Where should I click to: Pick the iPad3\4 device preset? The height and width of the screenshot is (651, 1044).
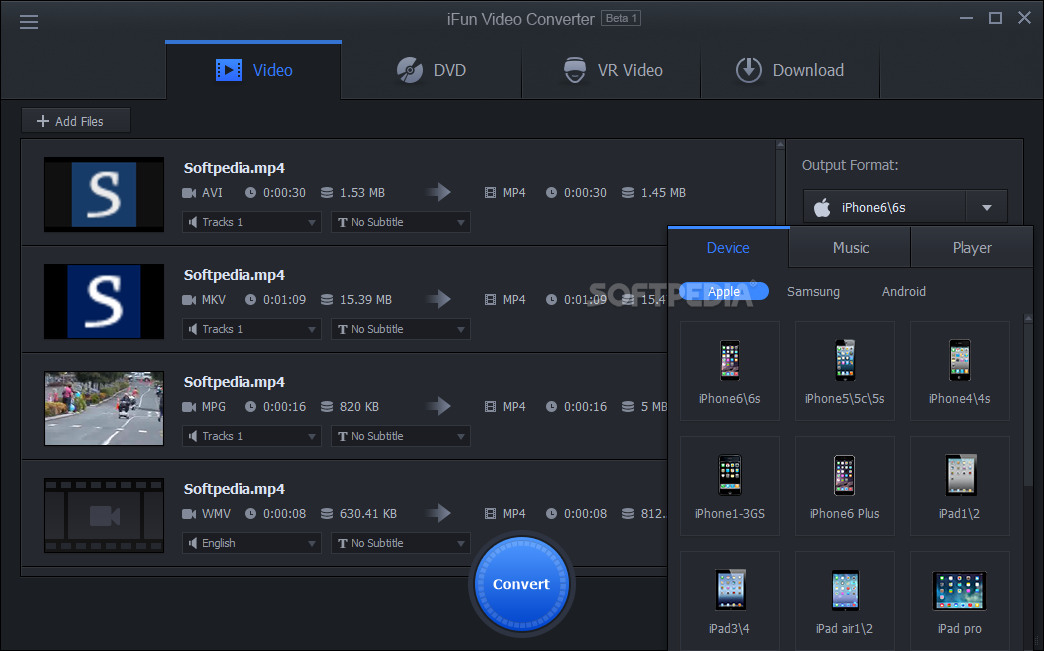point(730,600)
